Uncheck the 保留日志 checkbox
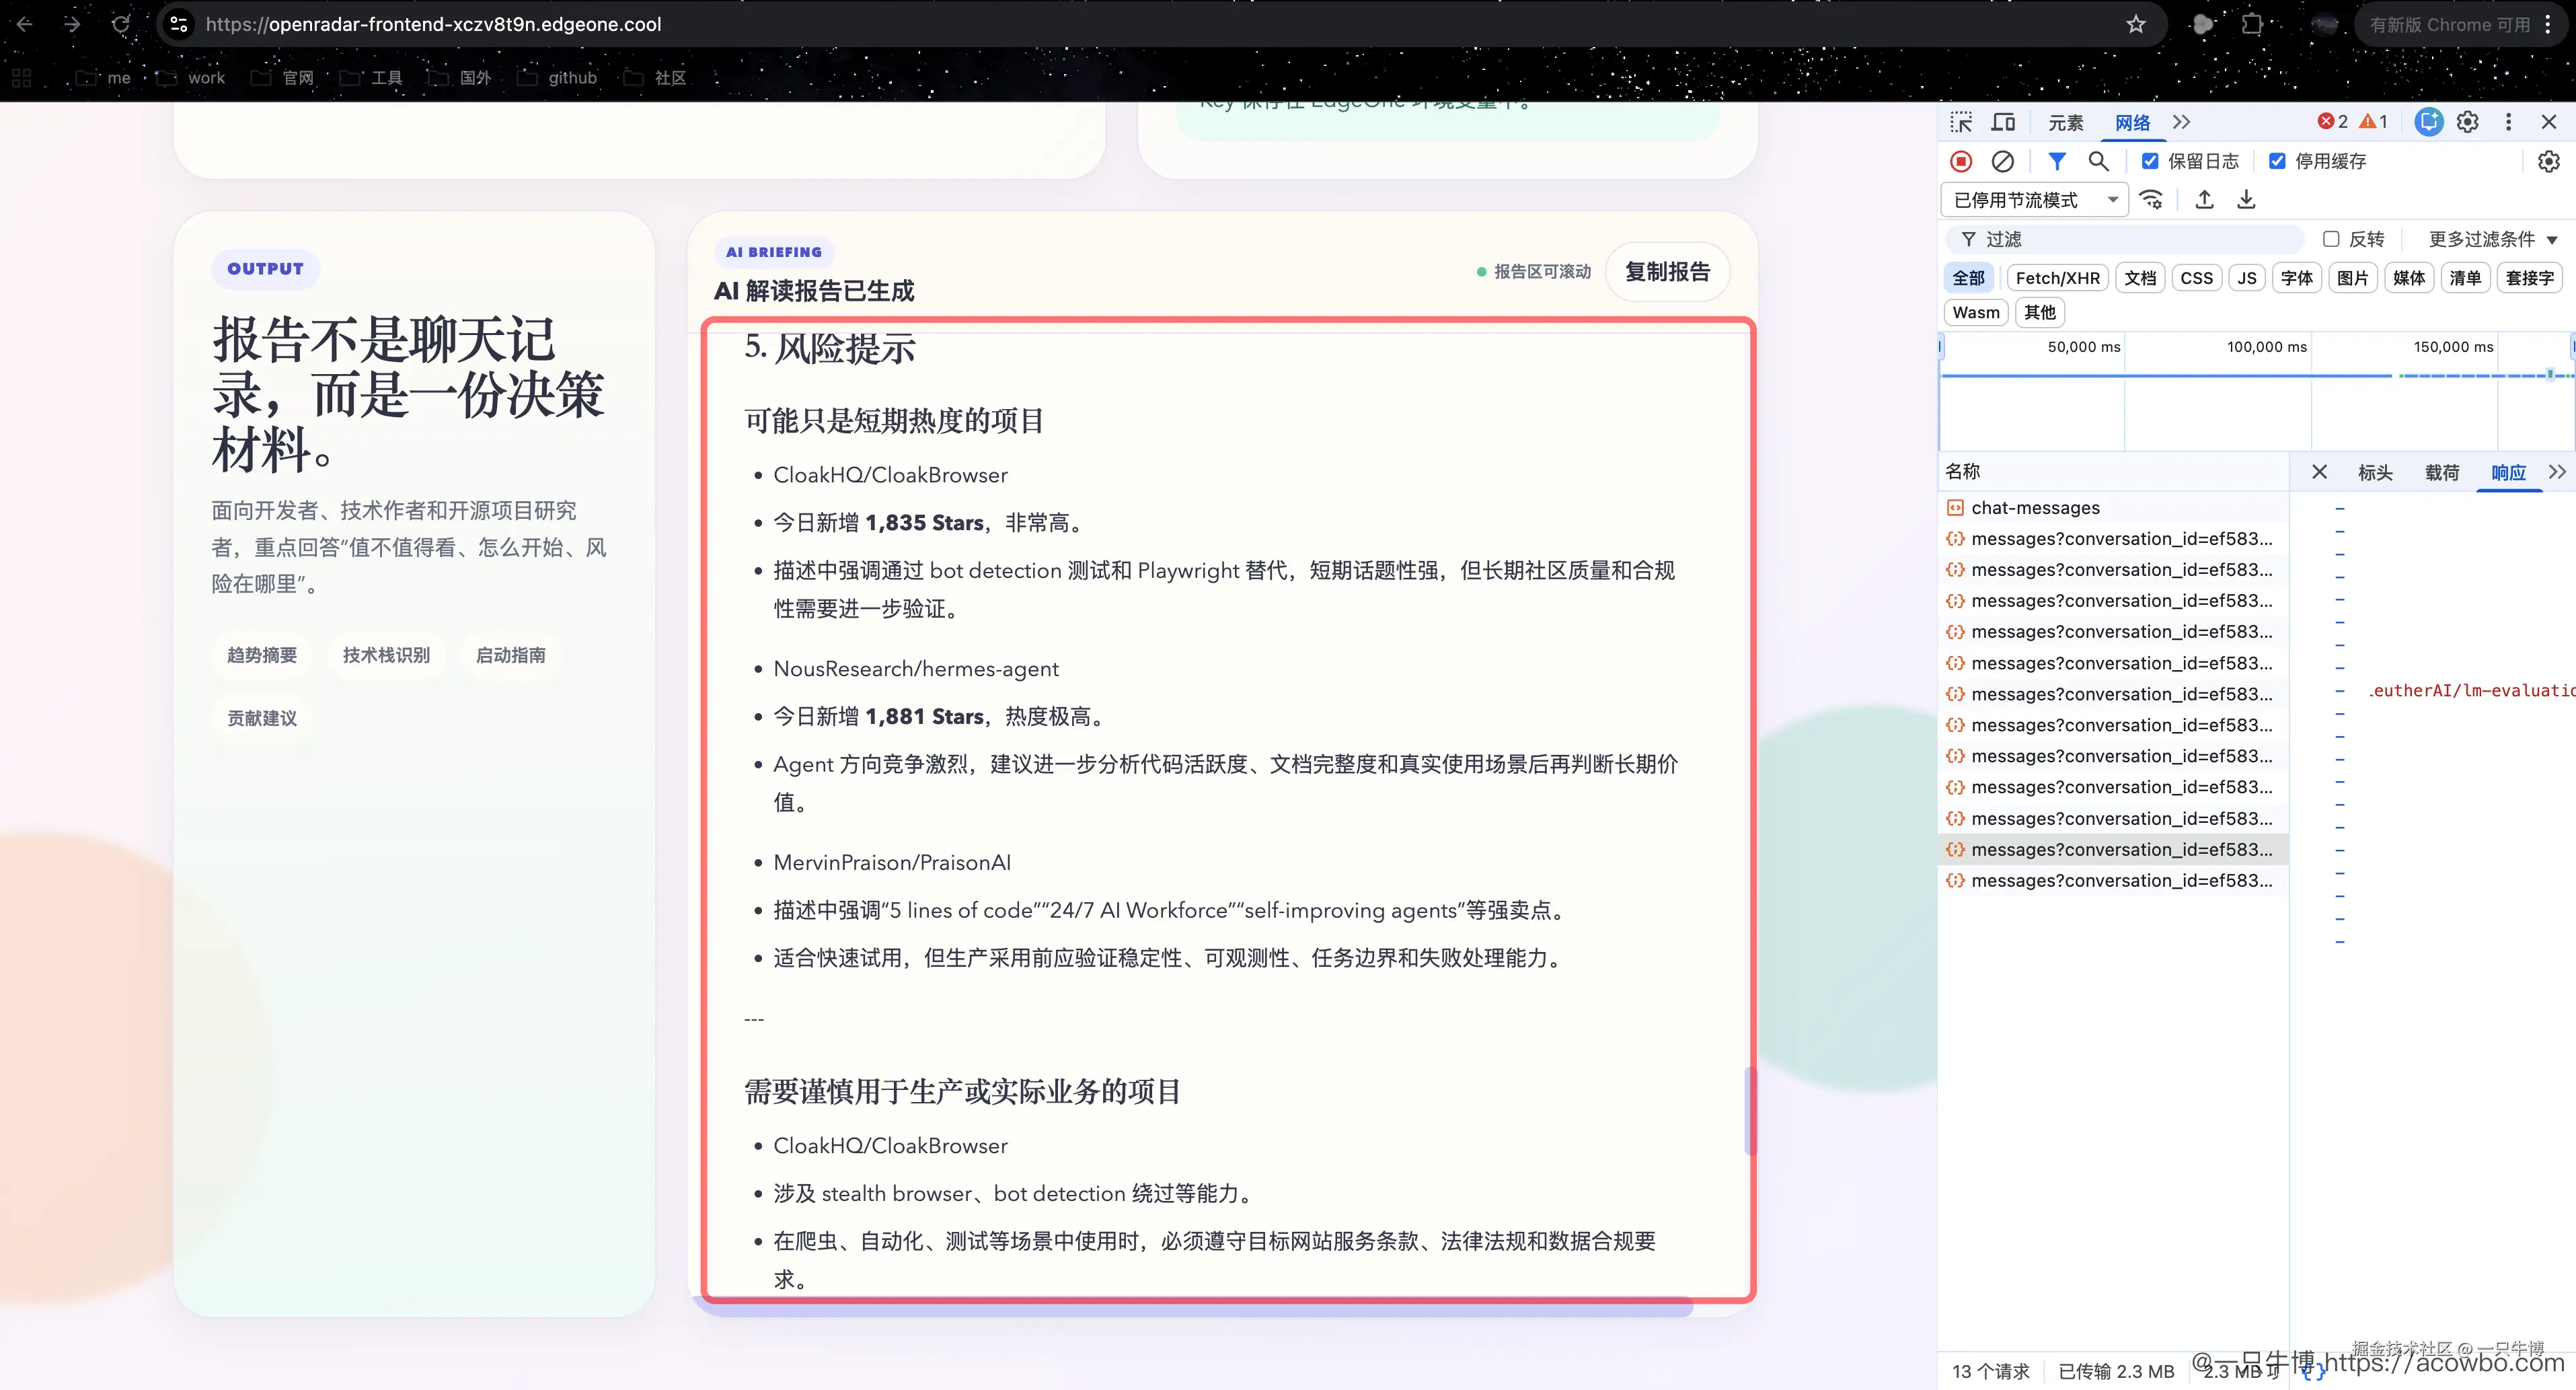 click(x=2150, y=161)
